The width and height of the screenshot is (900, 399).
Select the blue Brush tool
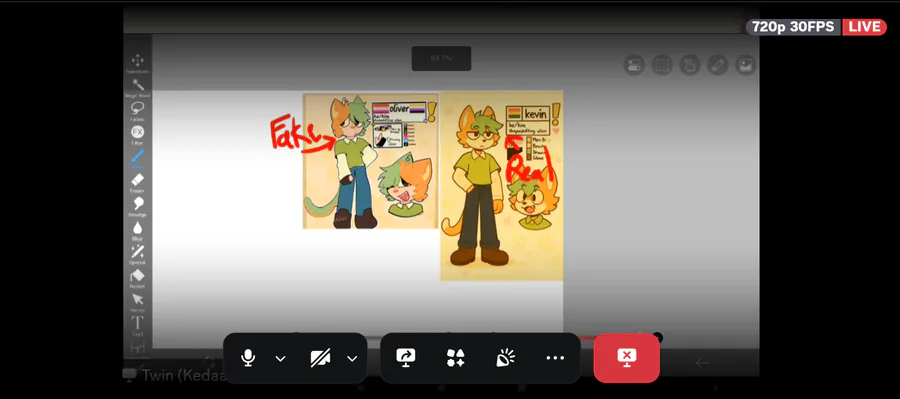pyautogui.click(x=137, y=156)
